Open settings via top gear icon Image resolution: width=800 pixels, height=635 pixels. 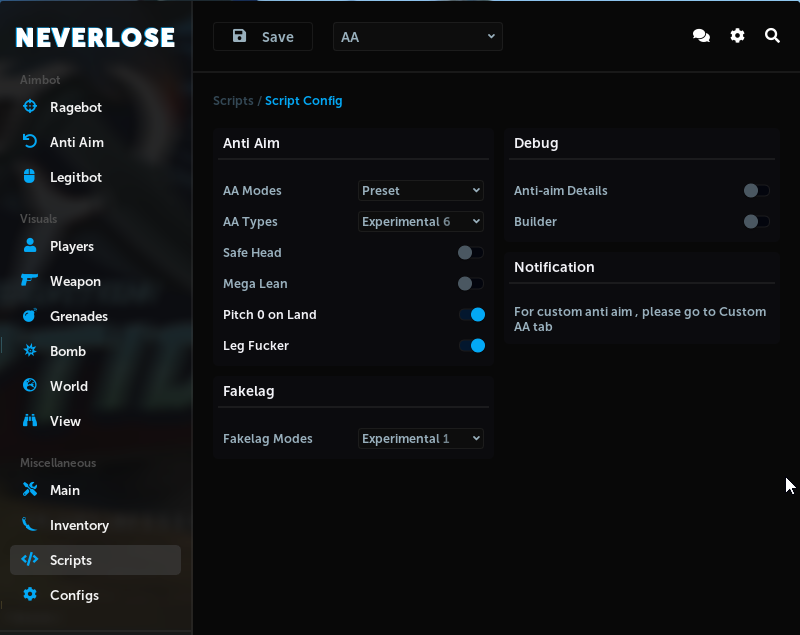pyautogui.click(x=737, y=36)
